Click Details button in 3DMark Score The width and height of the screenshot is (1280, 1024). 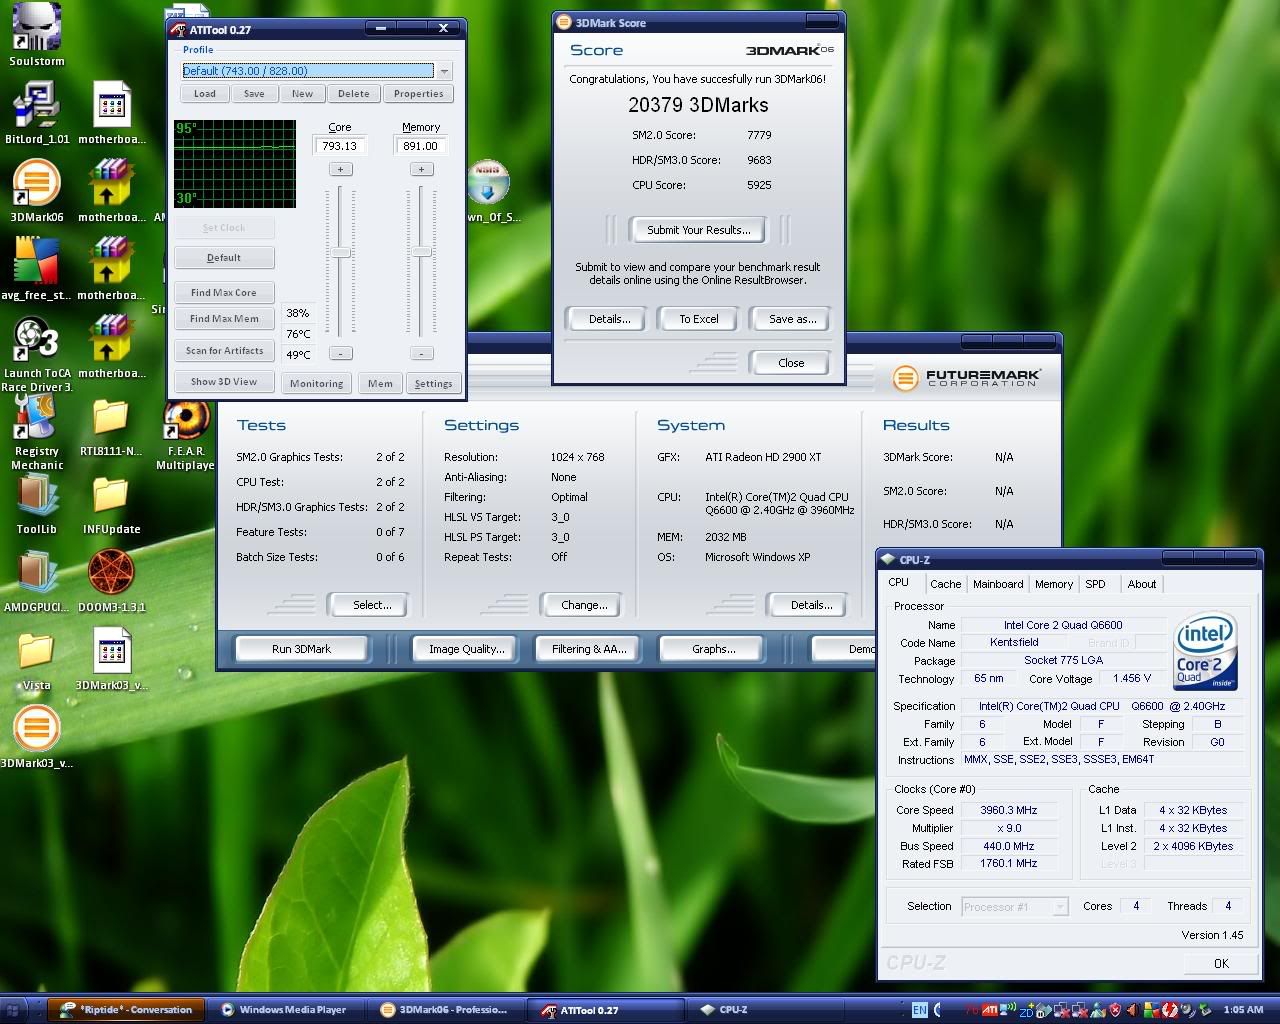(x=609, y=319)
